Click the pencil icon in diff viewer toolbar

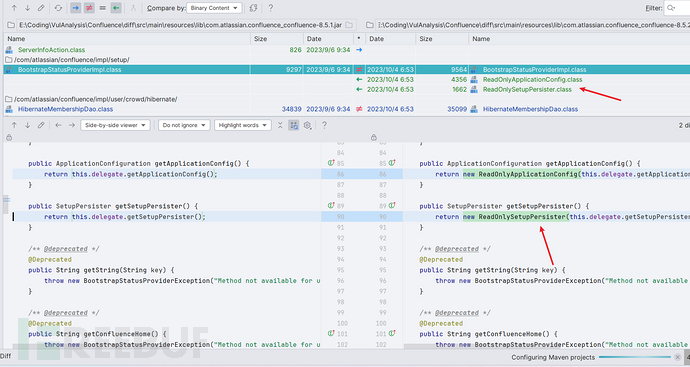coord(41,125)
